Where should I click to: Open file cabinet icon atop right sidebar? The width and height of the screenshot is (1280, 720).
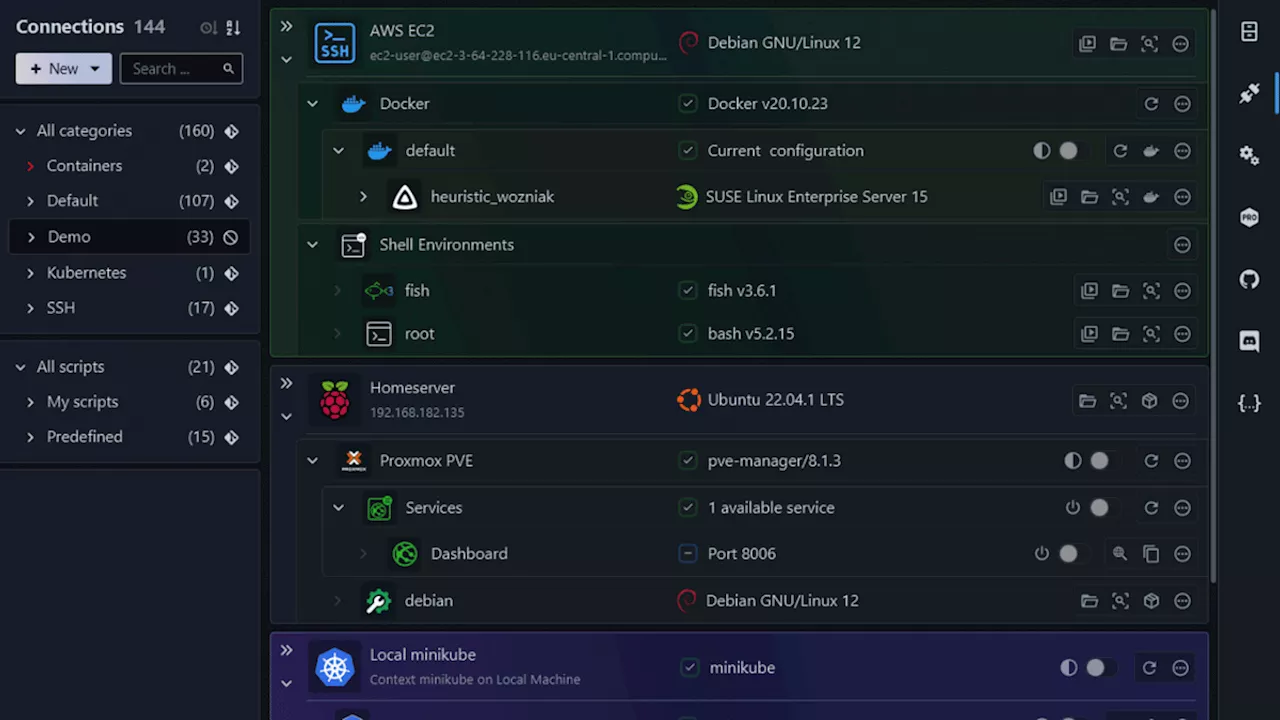[1249, 32]
